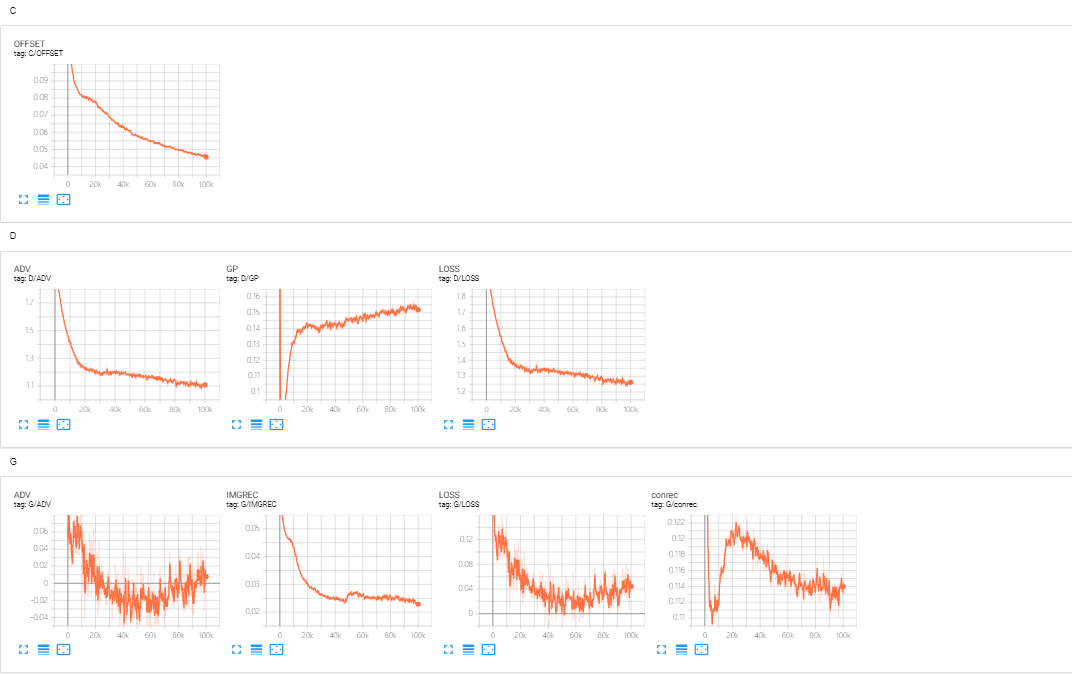Select the 'tag: D/LOSS' label
This screenshot has height=674, width=1072.
click(459, 278)
